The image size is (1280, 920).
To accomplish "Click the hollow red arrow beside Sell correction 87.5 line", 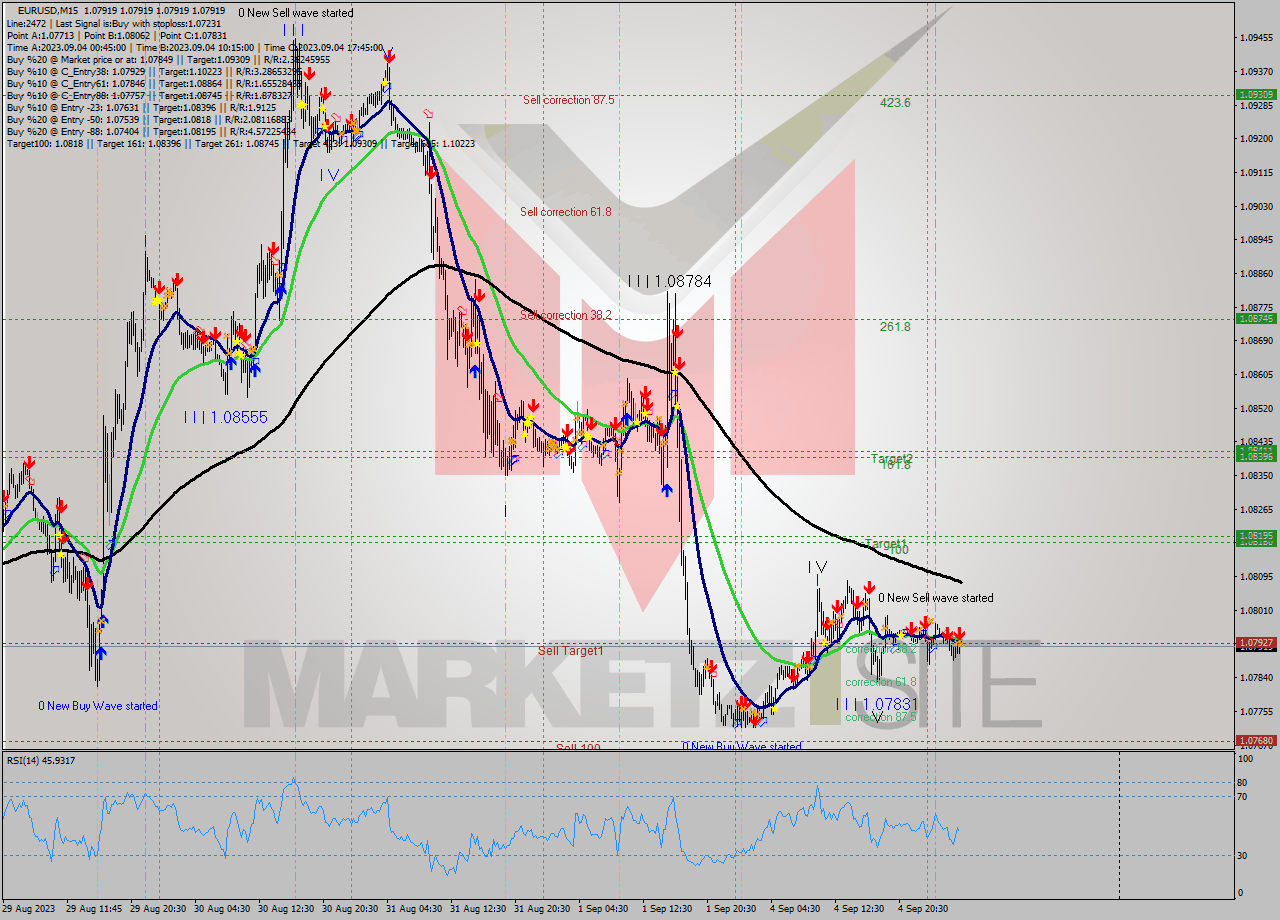I will (x=428, y=114).
